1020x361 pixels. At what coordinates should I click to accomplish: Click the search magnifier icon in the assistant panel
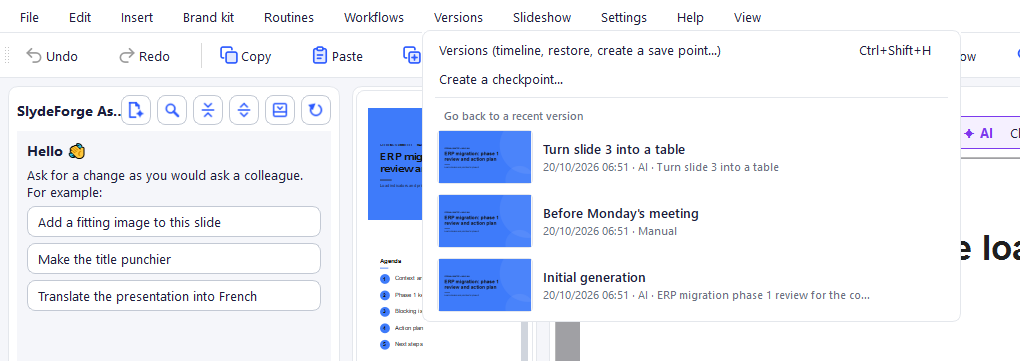pos(172,111)
